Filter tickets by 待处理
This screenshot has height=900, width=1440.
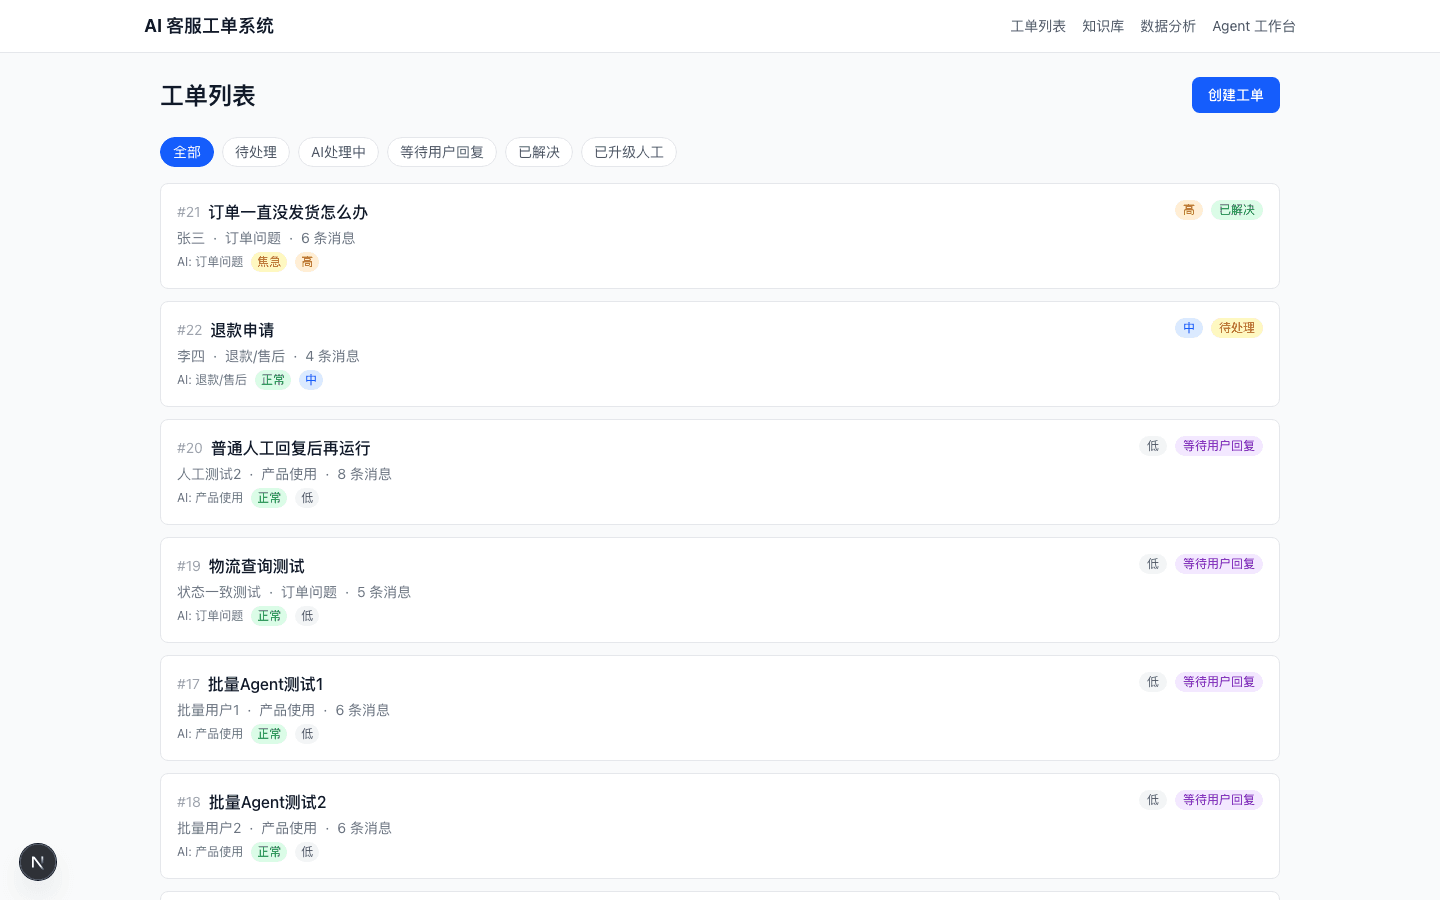[256, 152]
